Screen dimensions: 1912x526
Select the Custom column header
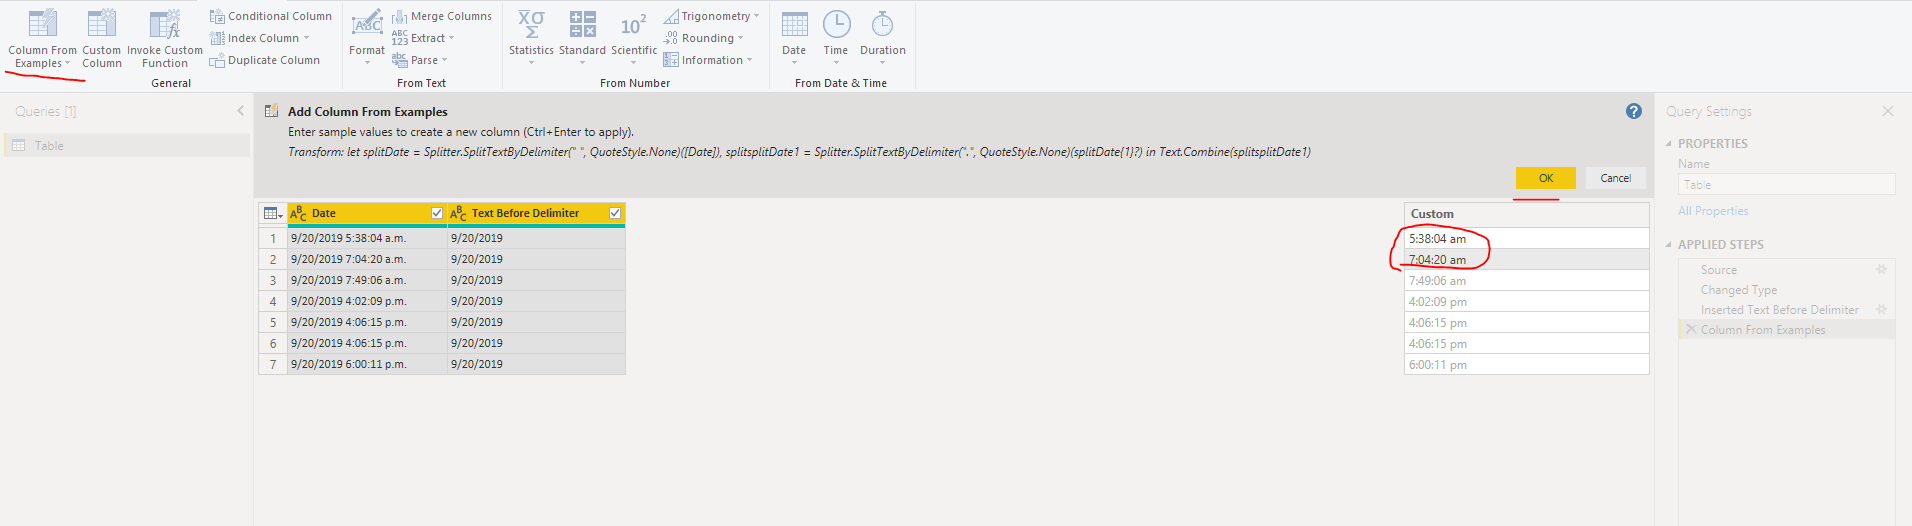(1526, 214)
